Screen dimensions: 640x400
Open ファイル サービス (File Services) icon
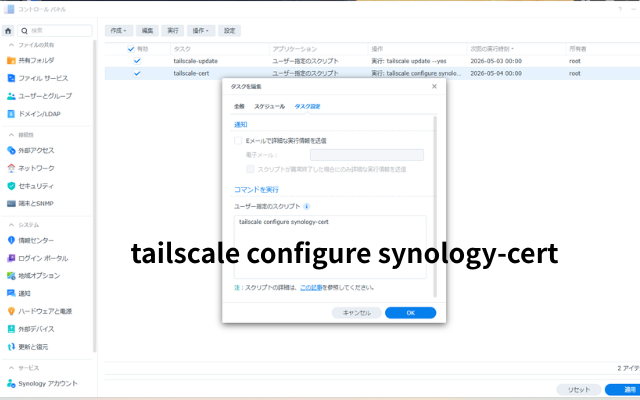click(x=12, y=78)
